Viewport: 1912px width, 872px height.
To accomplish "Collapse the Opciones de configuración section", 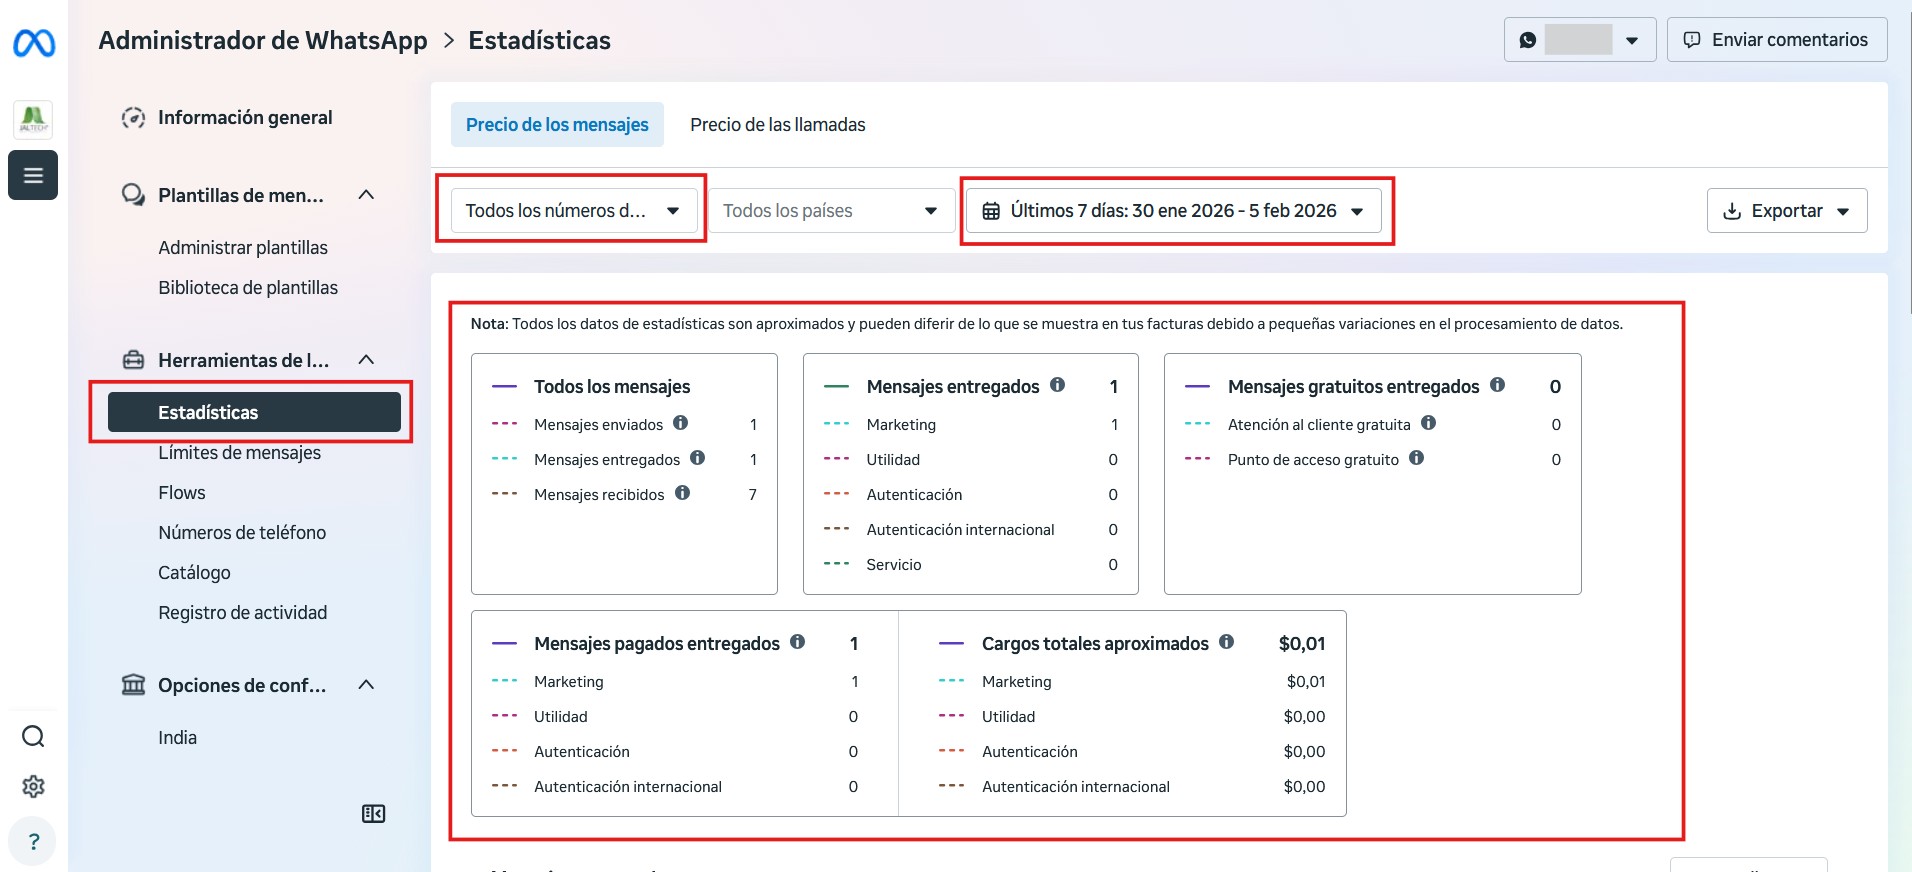I will (x=366, y=685).
